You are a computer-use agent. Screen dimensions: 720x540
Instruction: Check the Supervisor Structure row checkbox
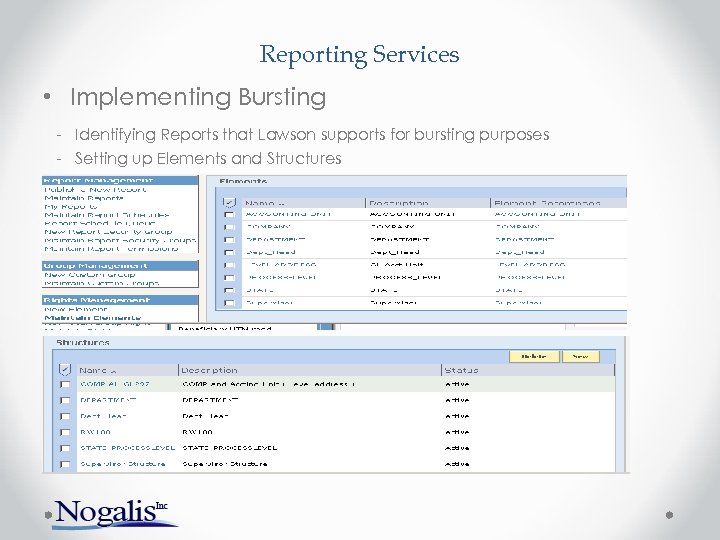(65, 464)
